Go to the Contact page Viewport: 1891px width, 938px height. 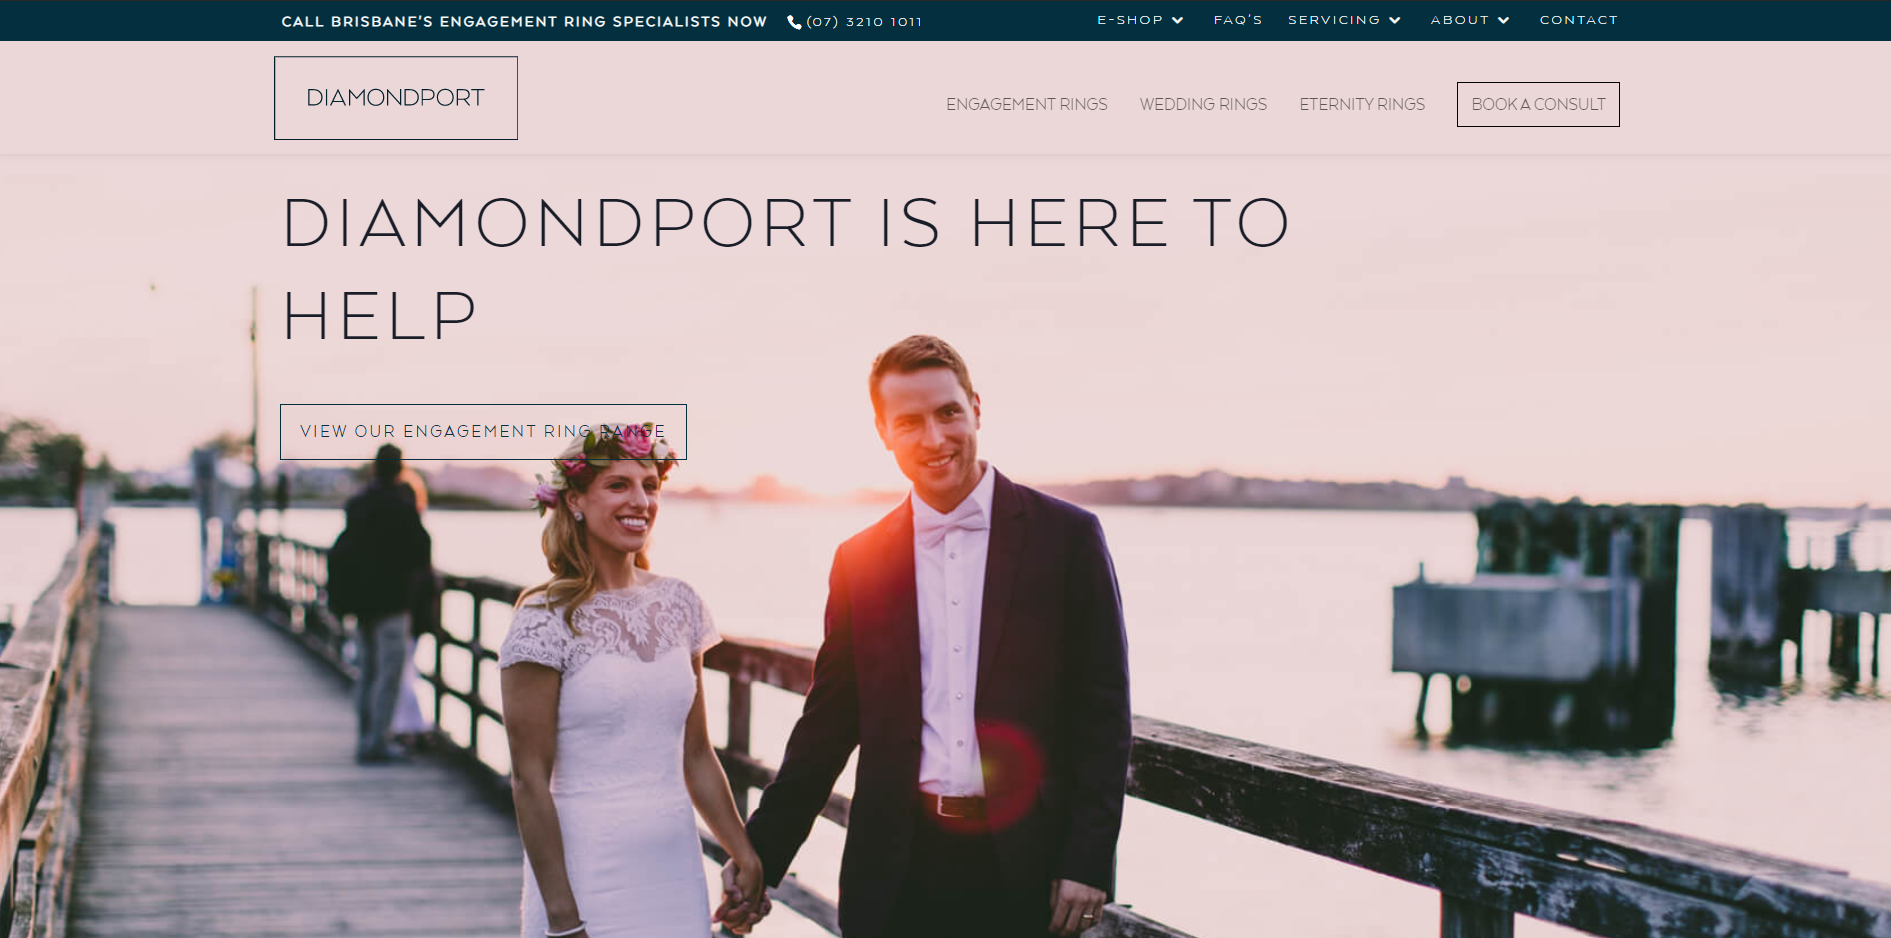click(1578, 20)
